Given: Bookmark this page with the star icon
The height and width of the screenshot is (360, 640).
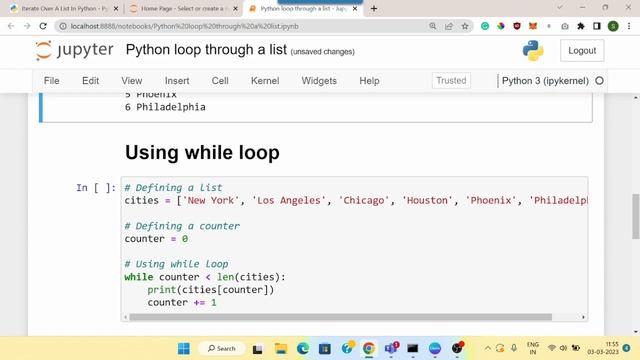Looking at the screenshot, I should [x=465, y=26].
